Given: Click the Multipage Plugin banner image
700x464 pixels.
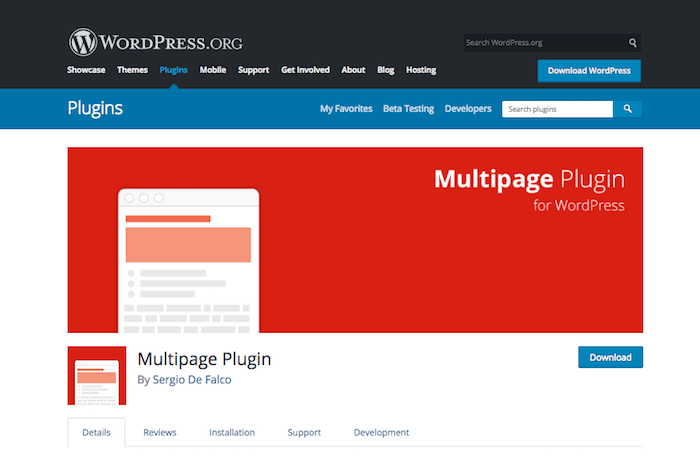Looking at the screenshot, I should click(355, 240).
